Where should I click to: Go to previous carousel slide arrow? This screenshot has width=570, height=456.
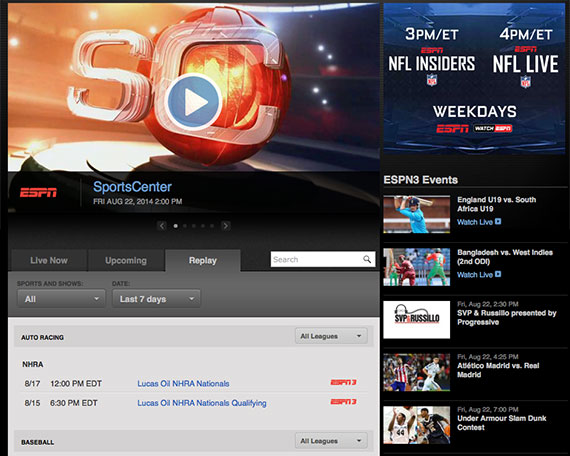(x=162, y=226)
